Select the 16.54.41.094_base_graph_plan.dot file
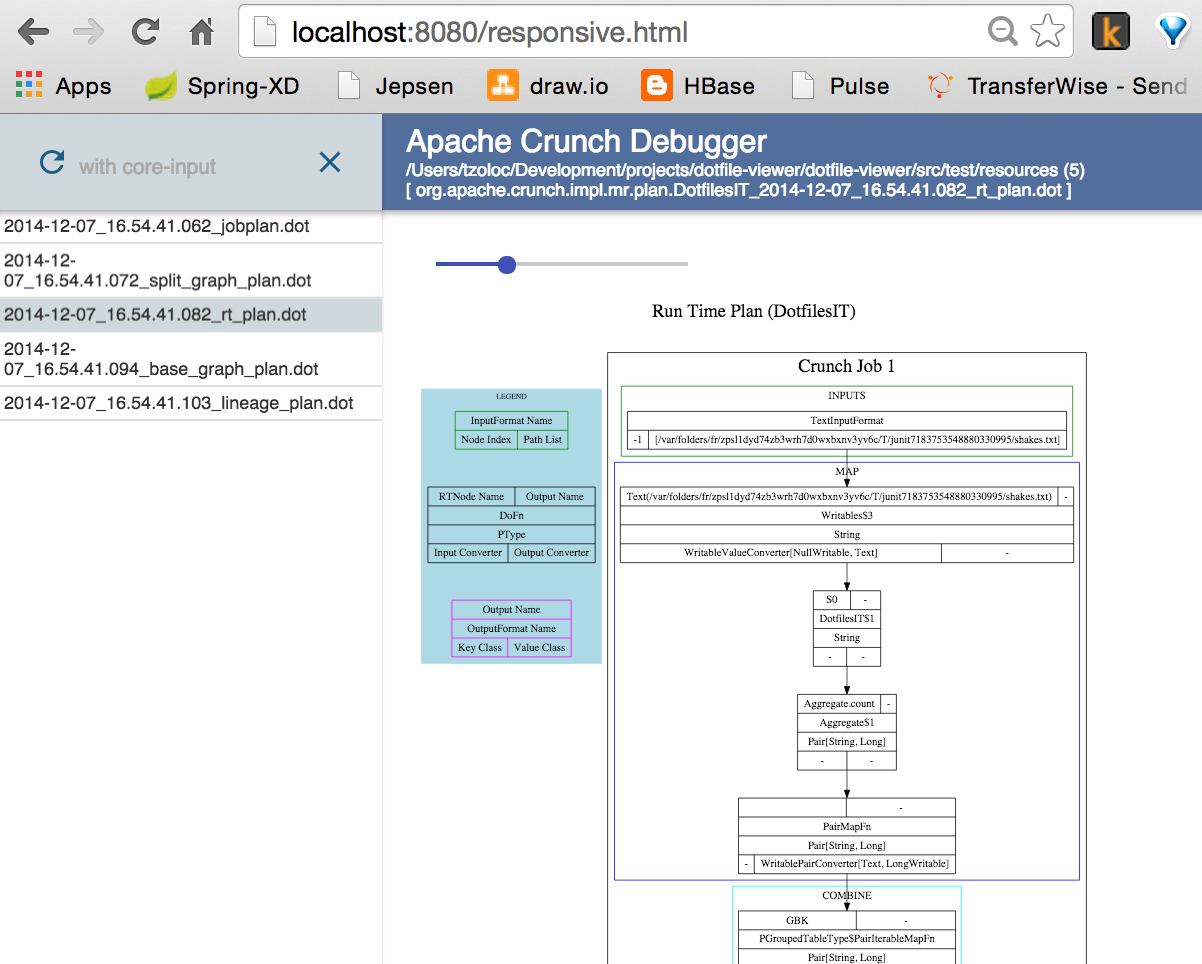The image size is (1202, 964). (x=191, y=359)
